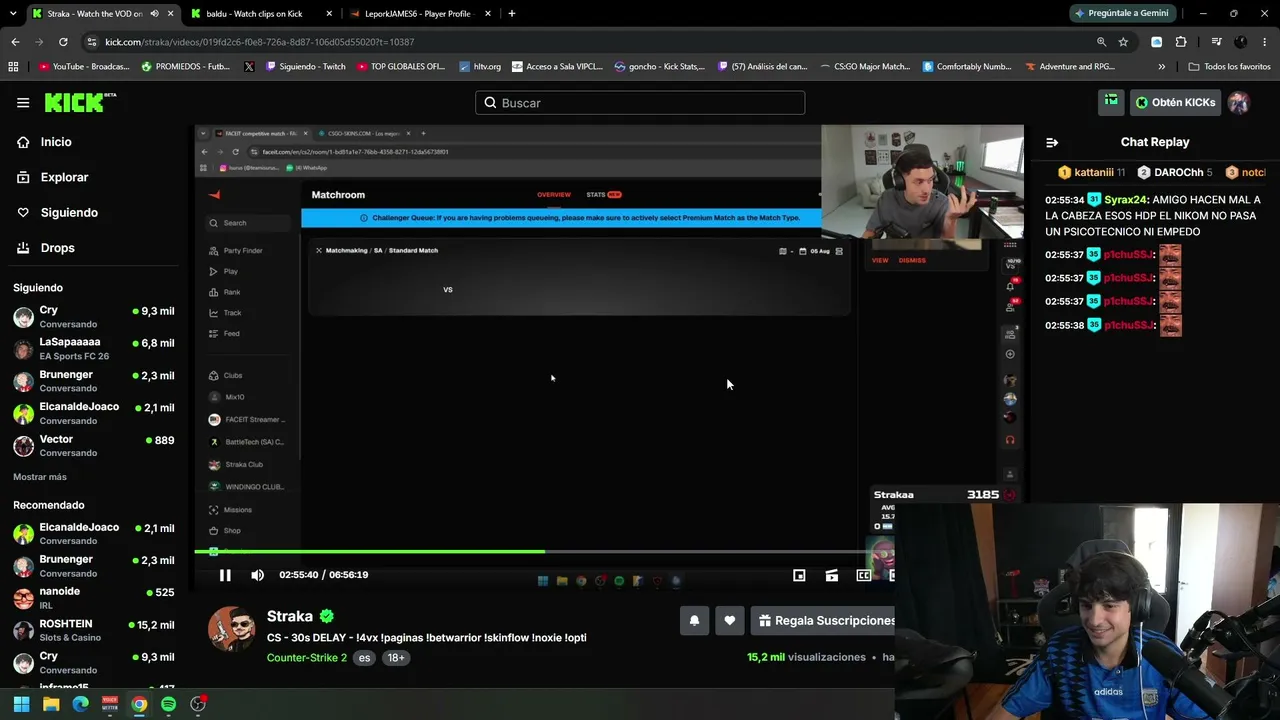Click Pregúntale a Gemini button

1122,14
